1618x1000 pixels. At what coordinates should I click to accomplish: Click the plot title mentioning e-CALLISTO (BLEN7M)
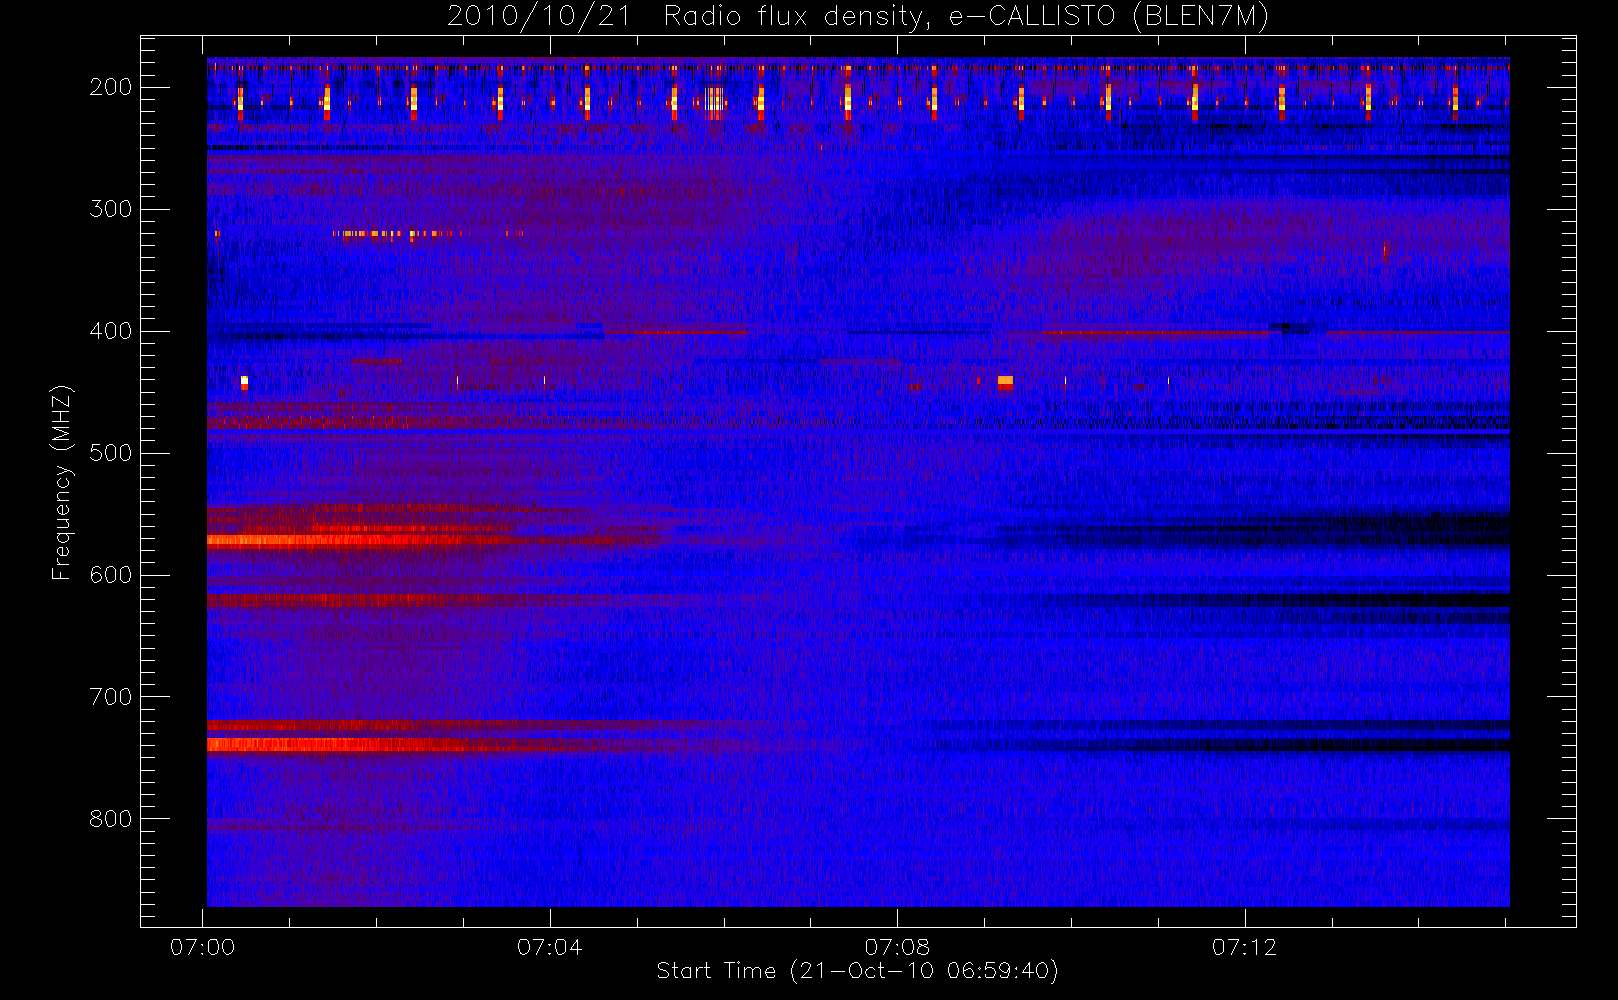click(858, 16)
